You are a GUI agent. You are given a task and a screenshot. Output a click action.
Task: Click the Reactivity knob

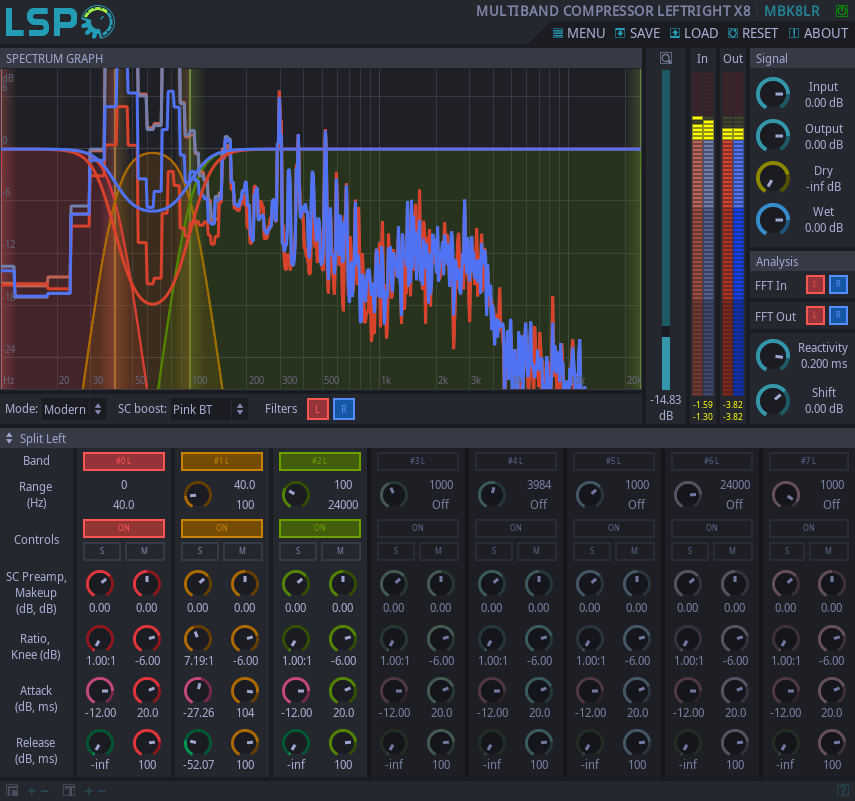point(773,356)
